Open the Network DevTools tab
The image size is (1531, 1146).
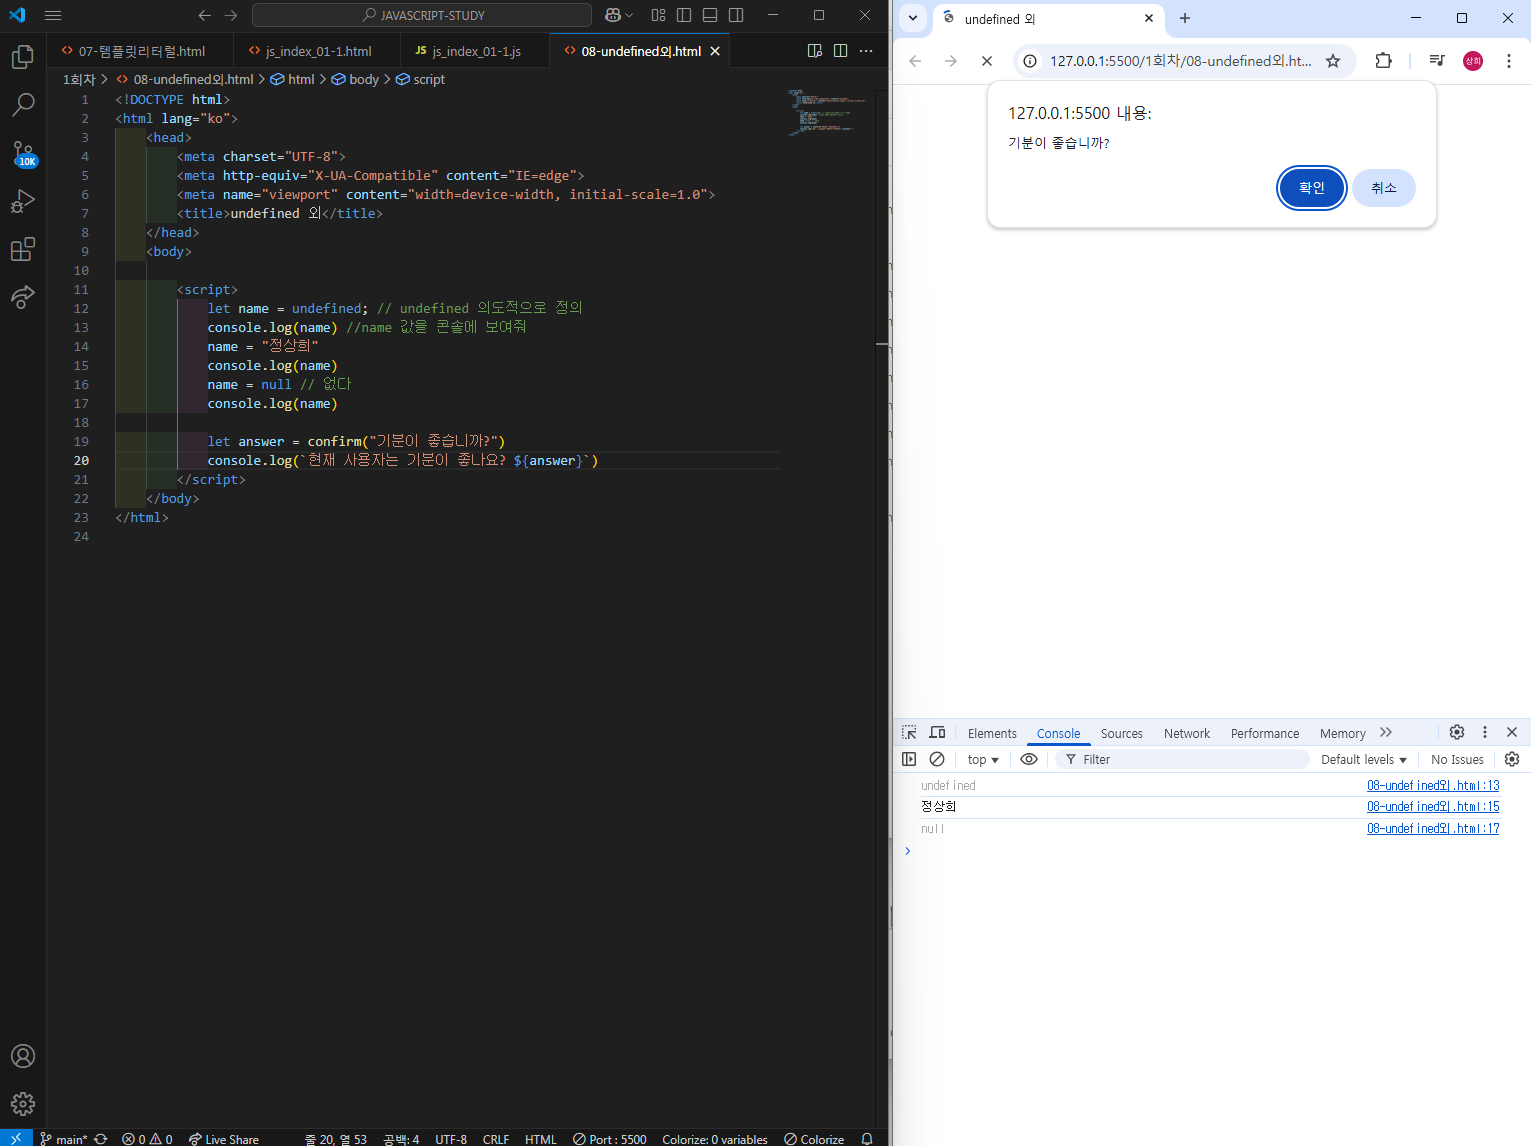1187,733
